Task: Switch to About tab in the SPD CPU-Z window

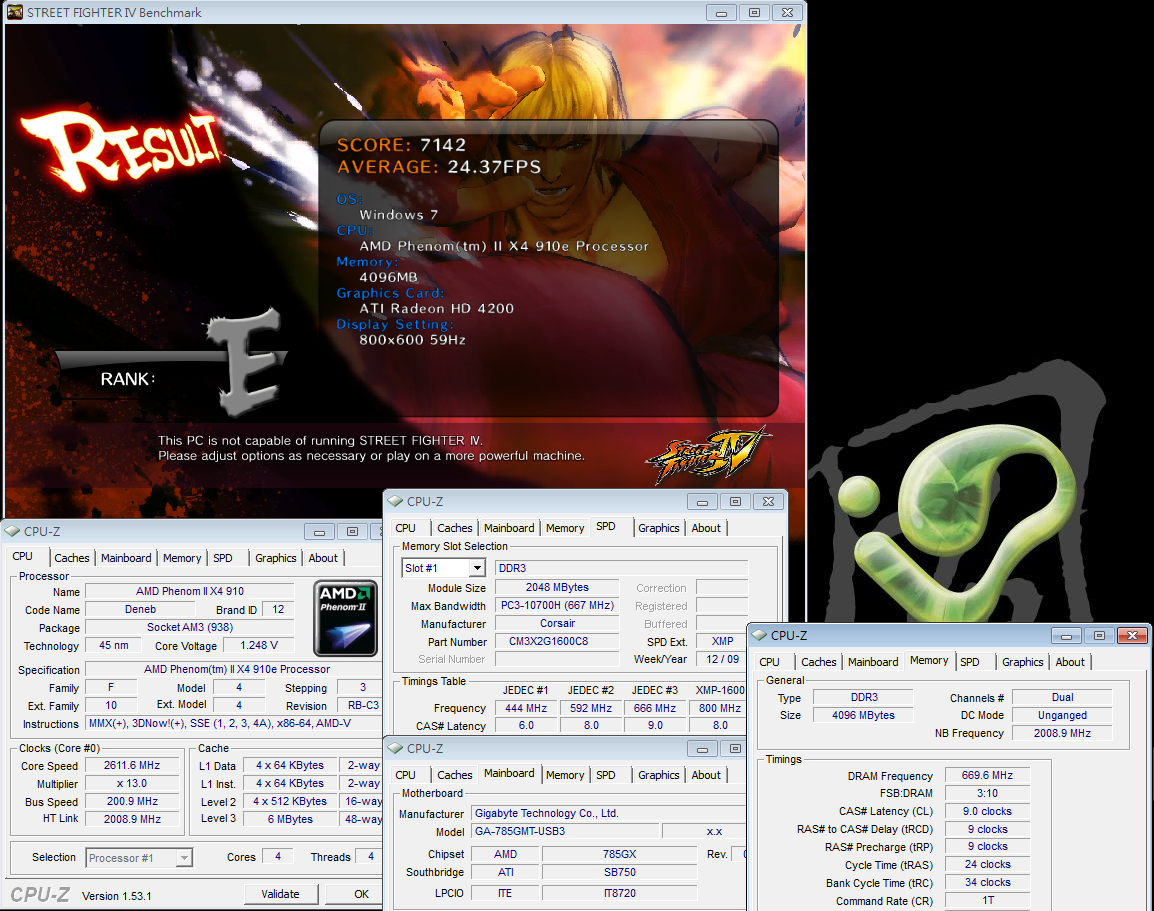Action: point(706,528)
